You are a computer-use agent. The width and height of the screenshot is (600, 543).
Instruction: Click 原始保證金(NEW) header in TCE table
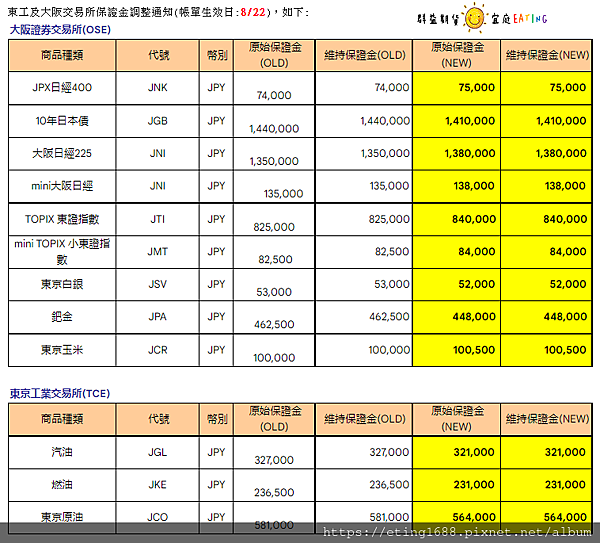coord(457,419)
